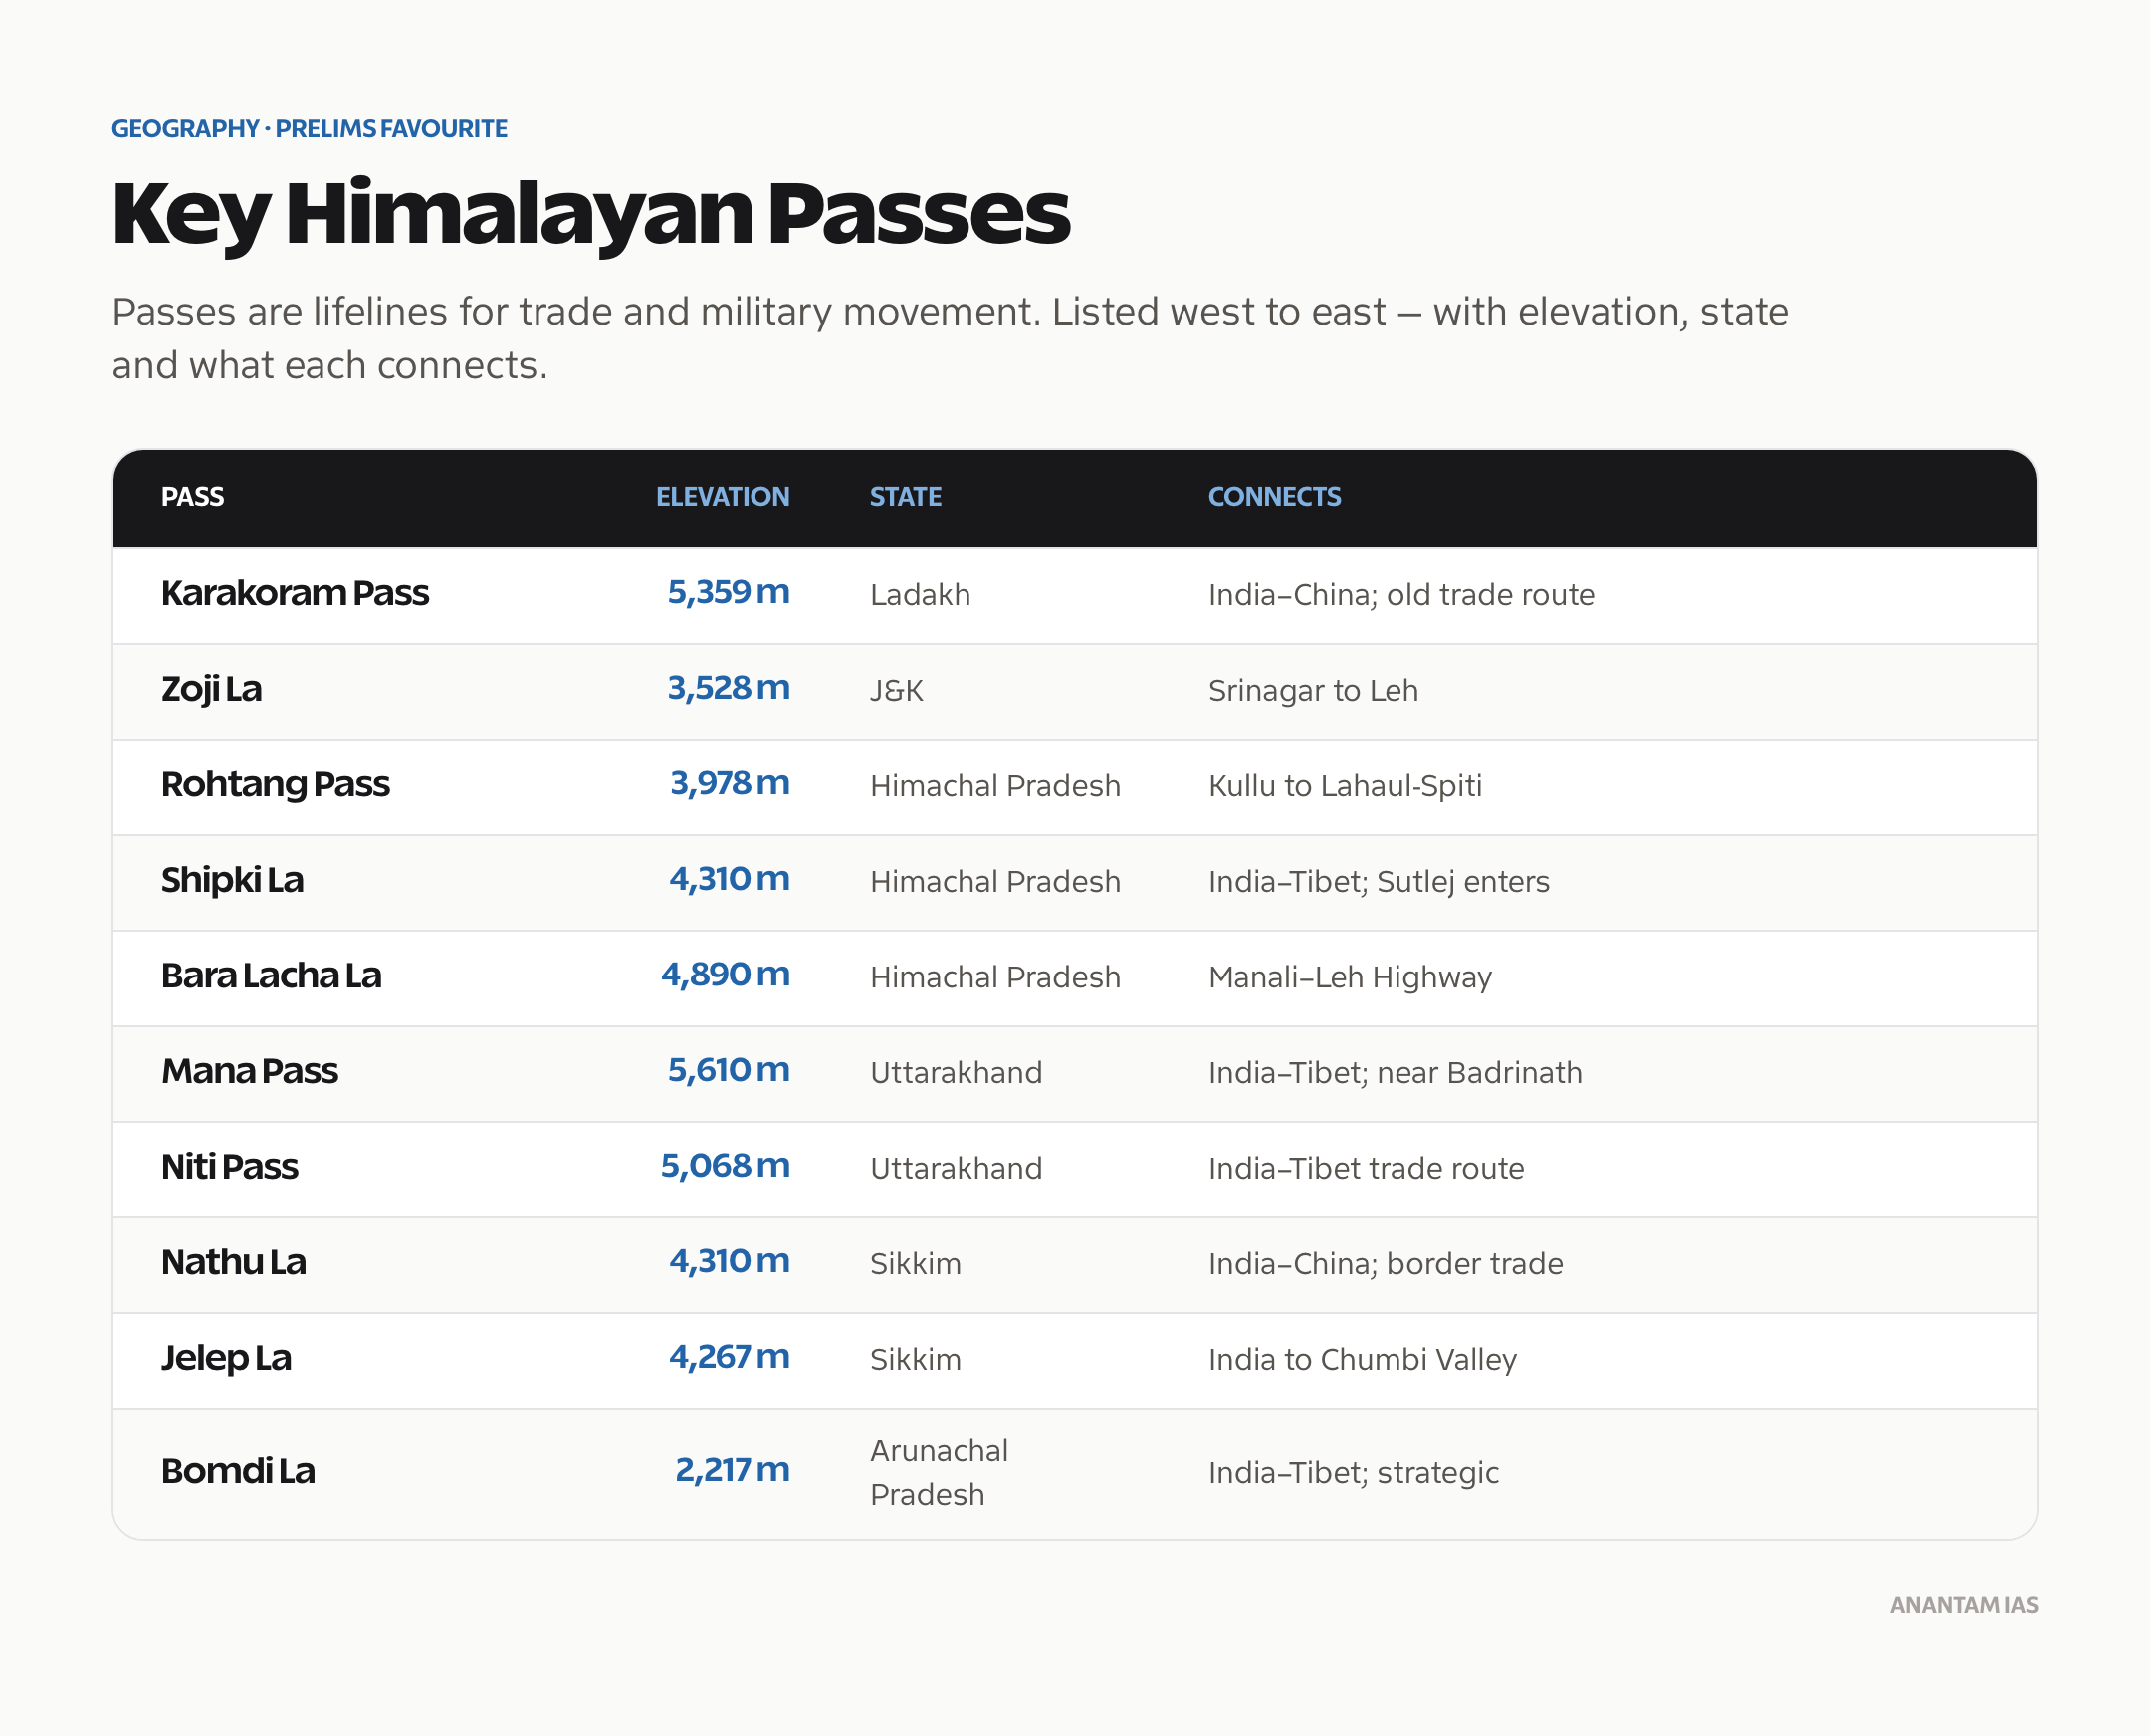The height and width of the screenshot is (1736, 2150).
Task: Click the ANANTAM IAS credit text
Action: [x=1963, y=1605]
